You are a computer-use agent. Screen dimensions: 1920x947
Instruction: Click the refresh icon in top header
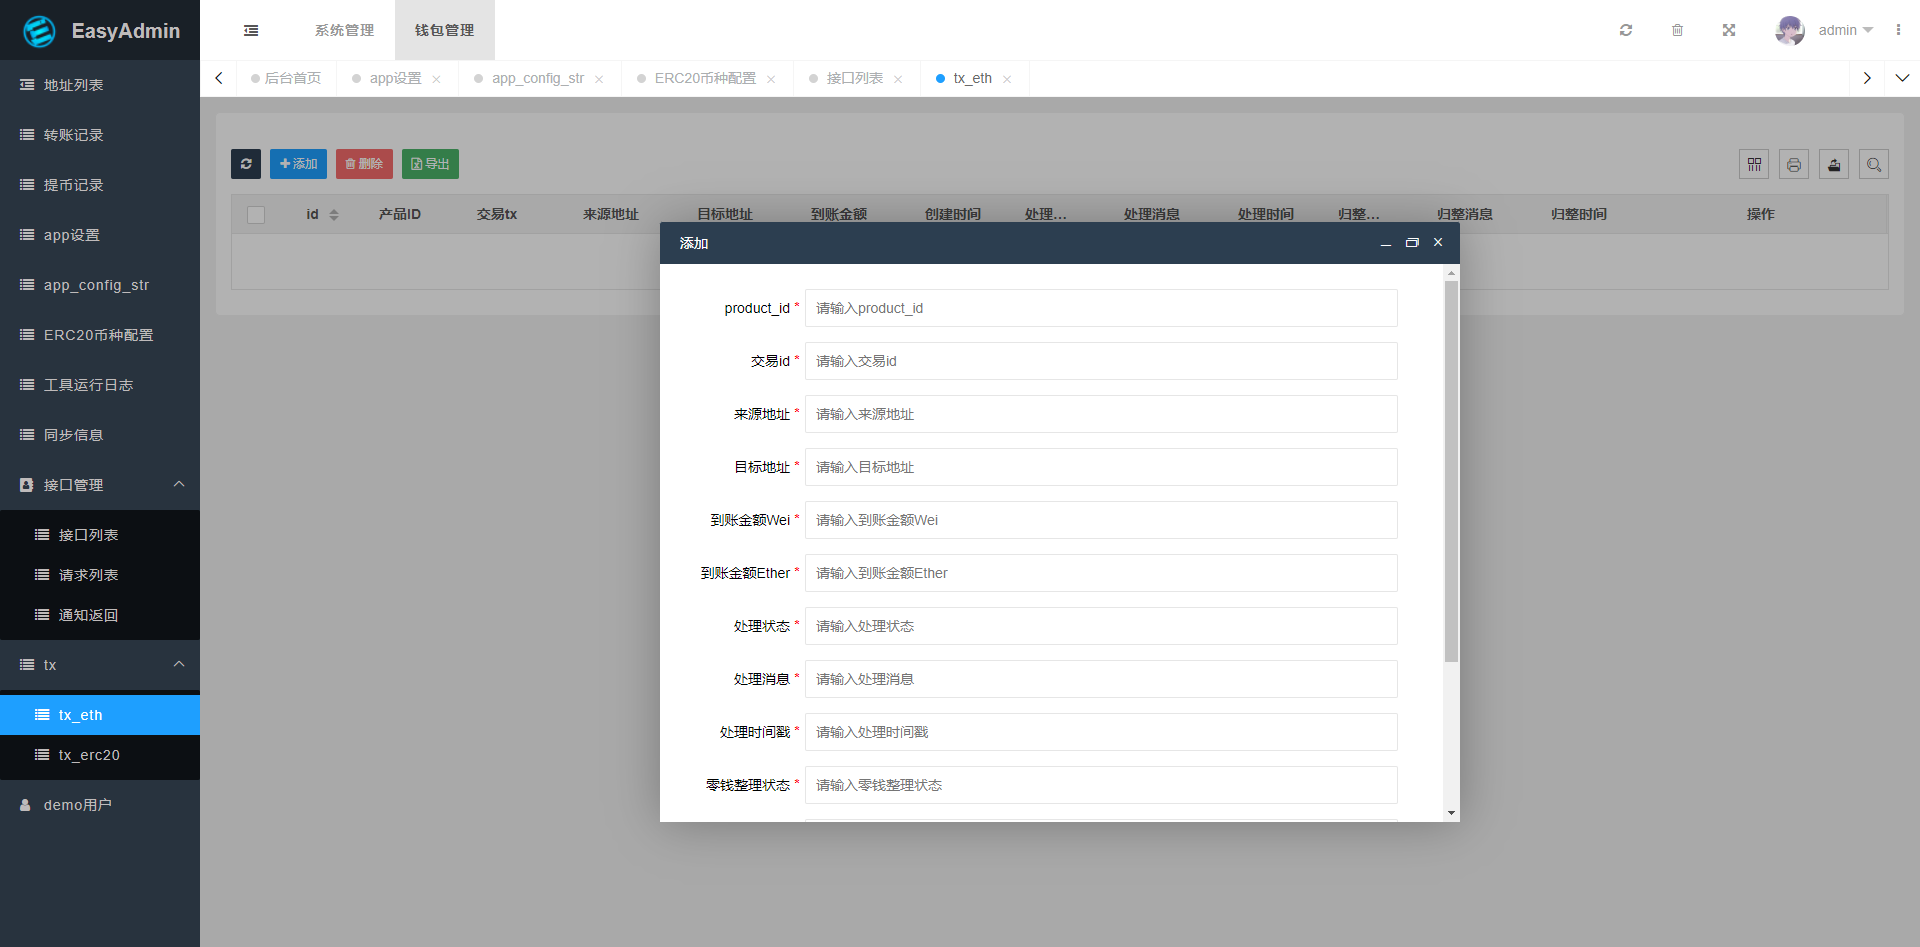(1626, 30)
